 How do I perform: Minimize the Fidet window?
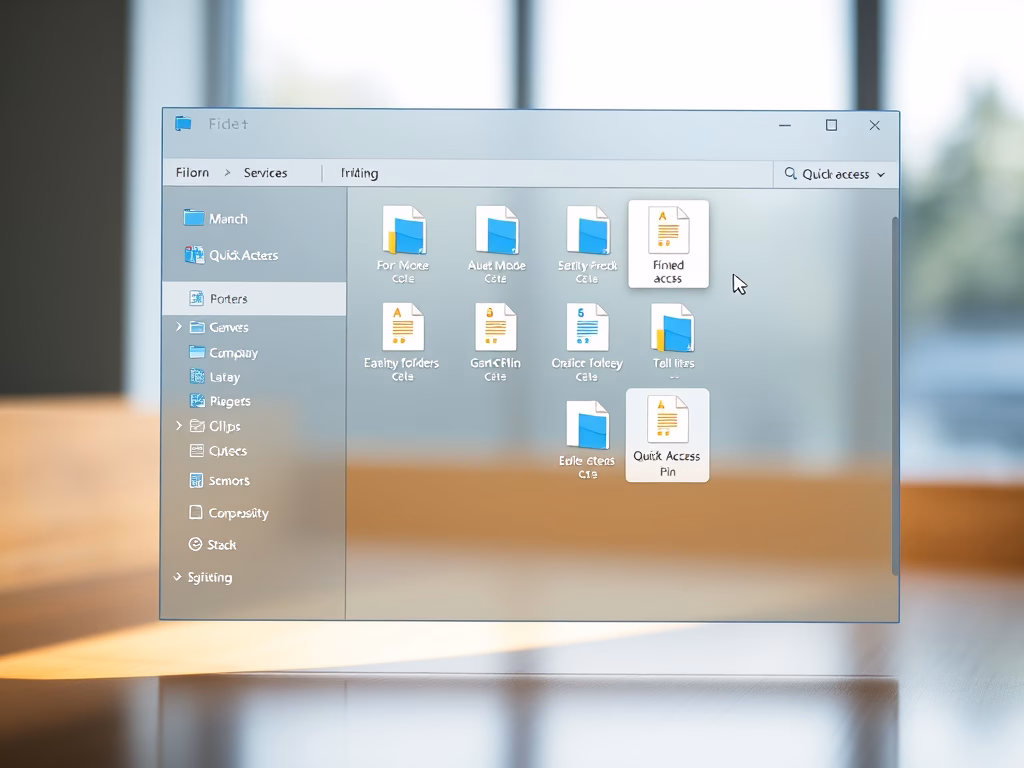[785, 125]
